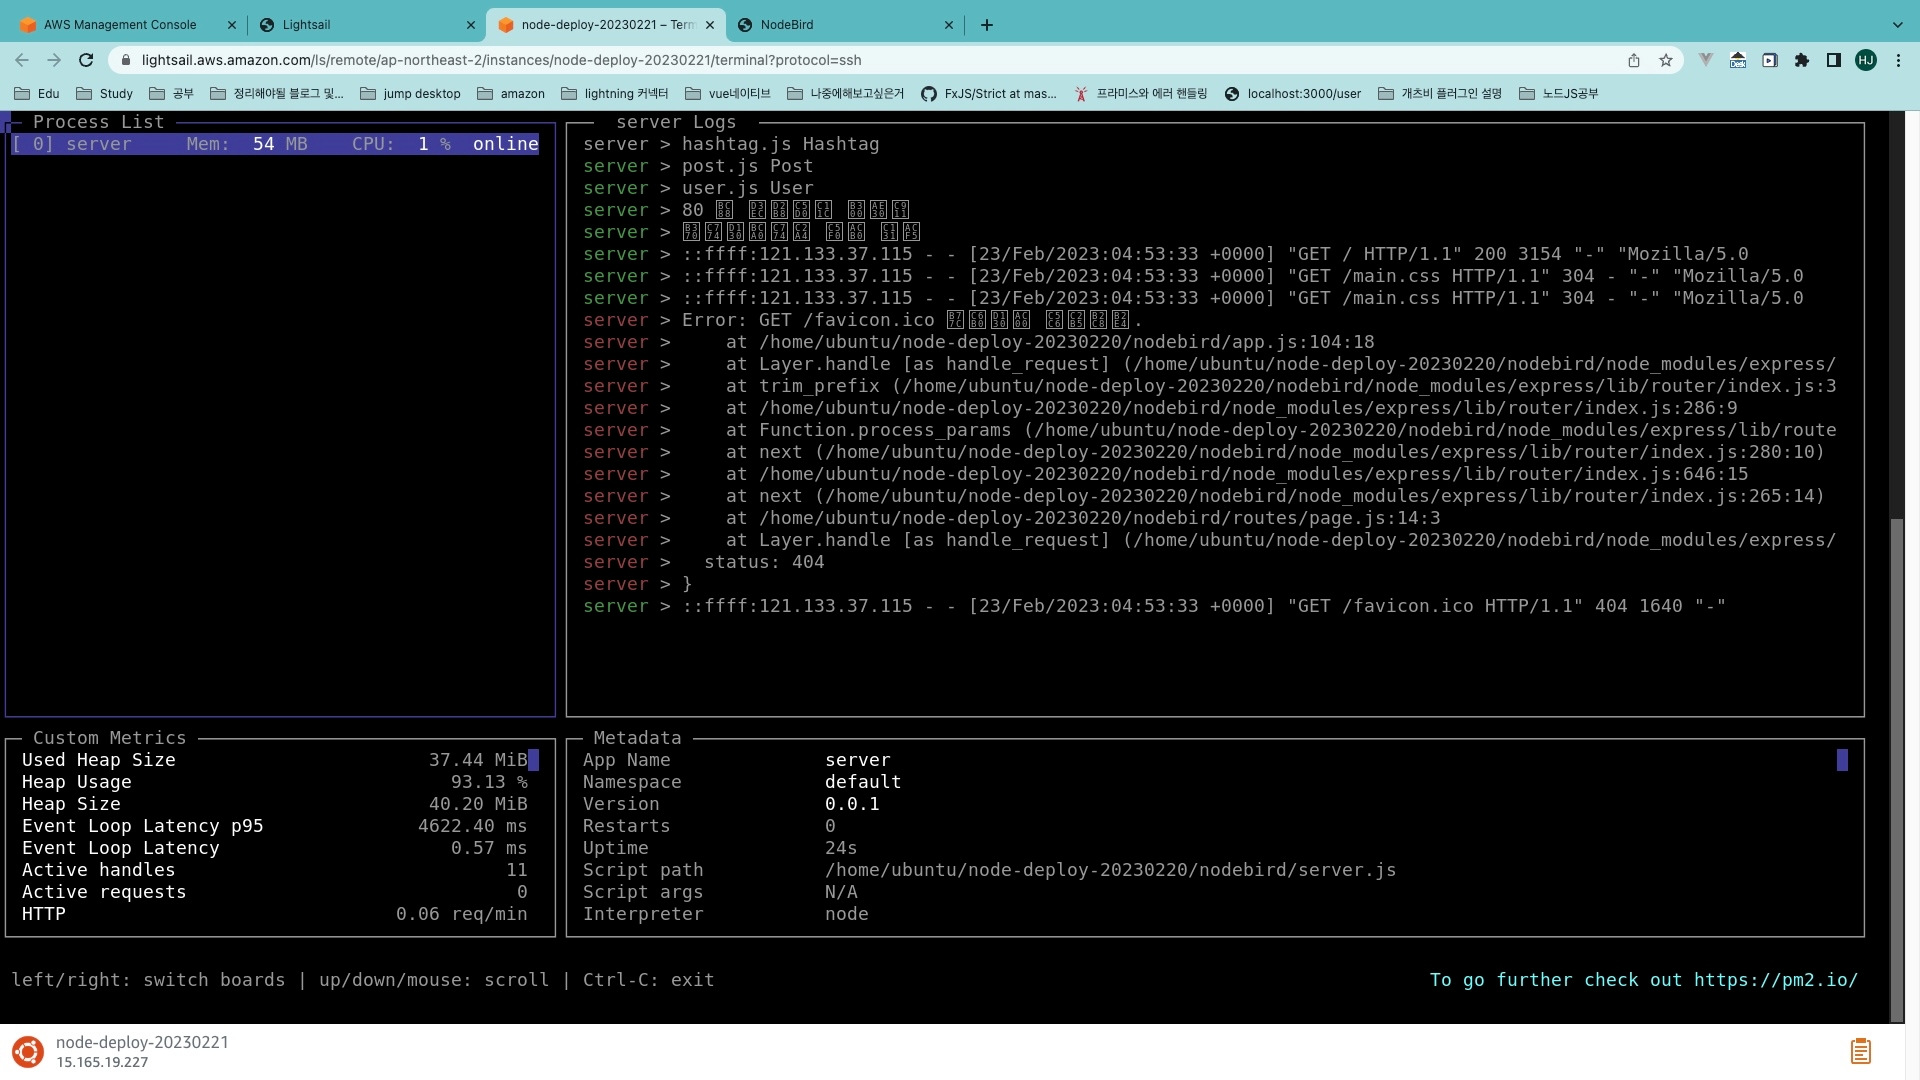1920x1080 pixels.
Task: Open the 프라미스와 에러 핸들링 bookmark
Action: coord(1141,93)
